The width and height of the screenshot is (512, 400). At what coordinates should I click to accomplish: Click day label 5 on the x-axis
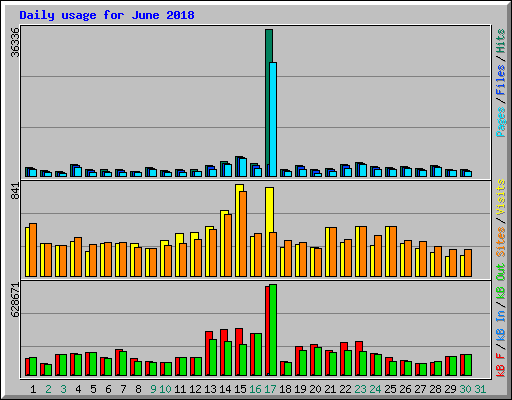click(x=93, y=389)
